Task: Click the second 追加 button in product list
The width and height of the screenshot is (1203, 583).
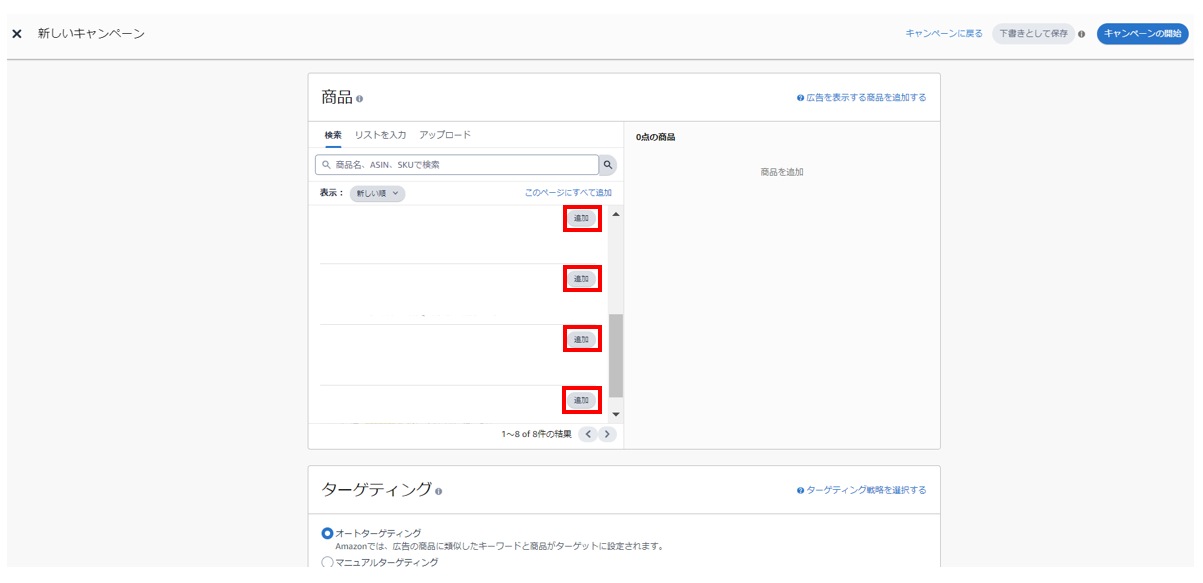Action: coord(581,278)
